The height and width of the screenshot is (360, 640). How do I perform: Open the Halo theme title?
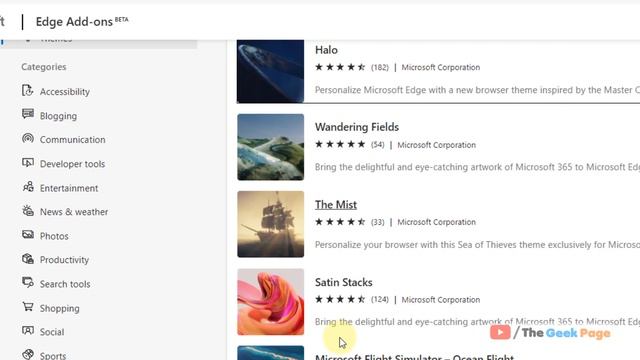tap(326, 50)
